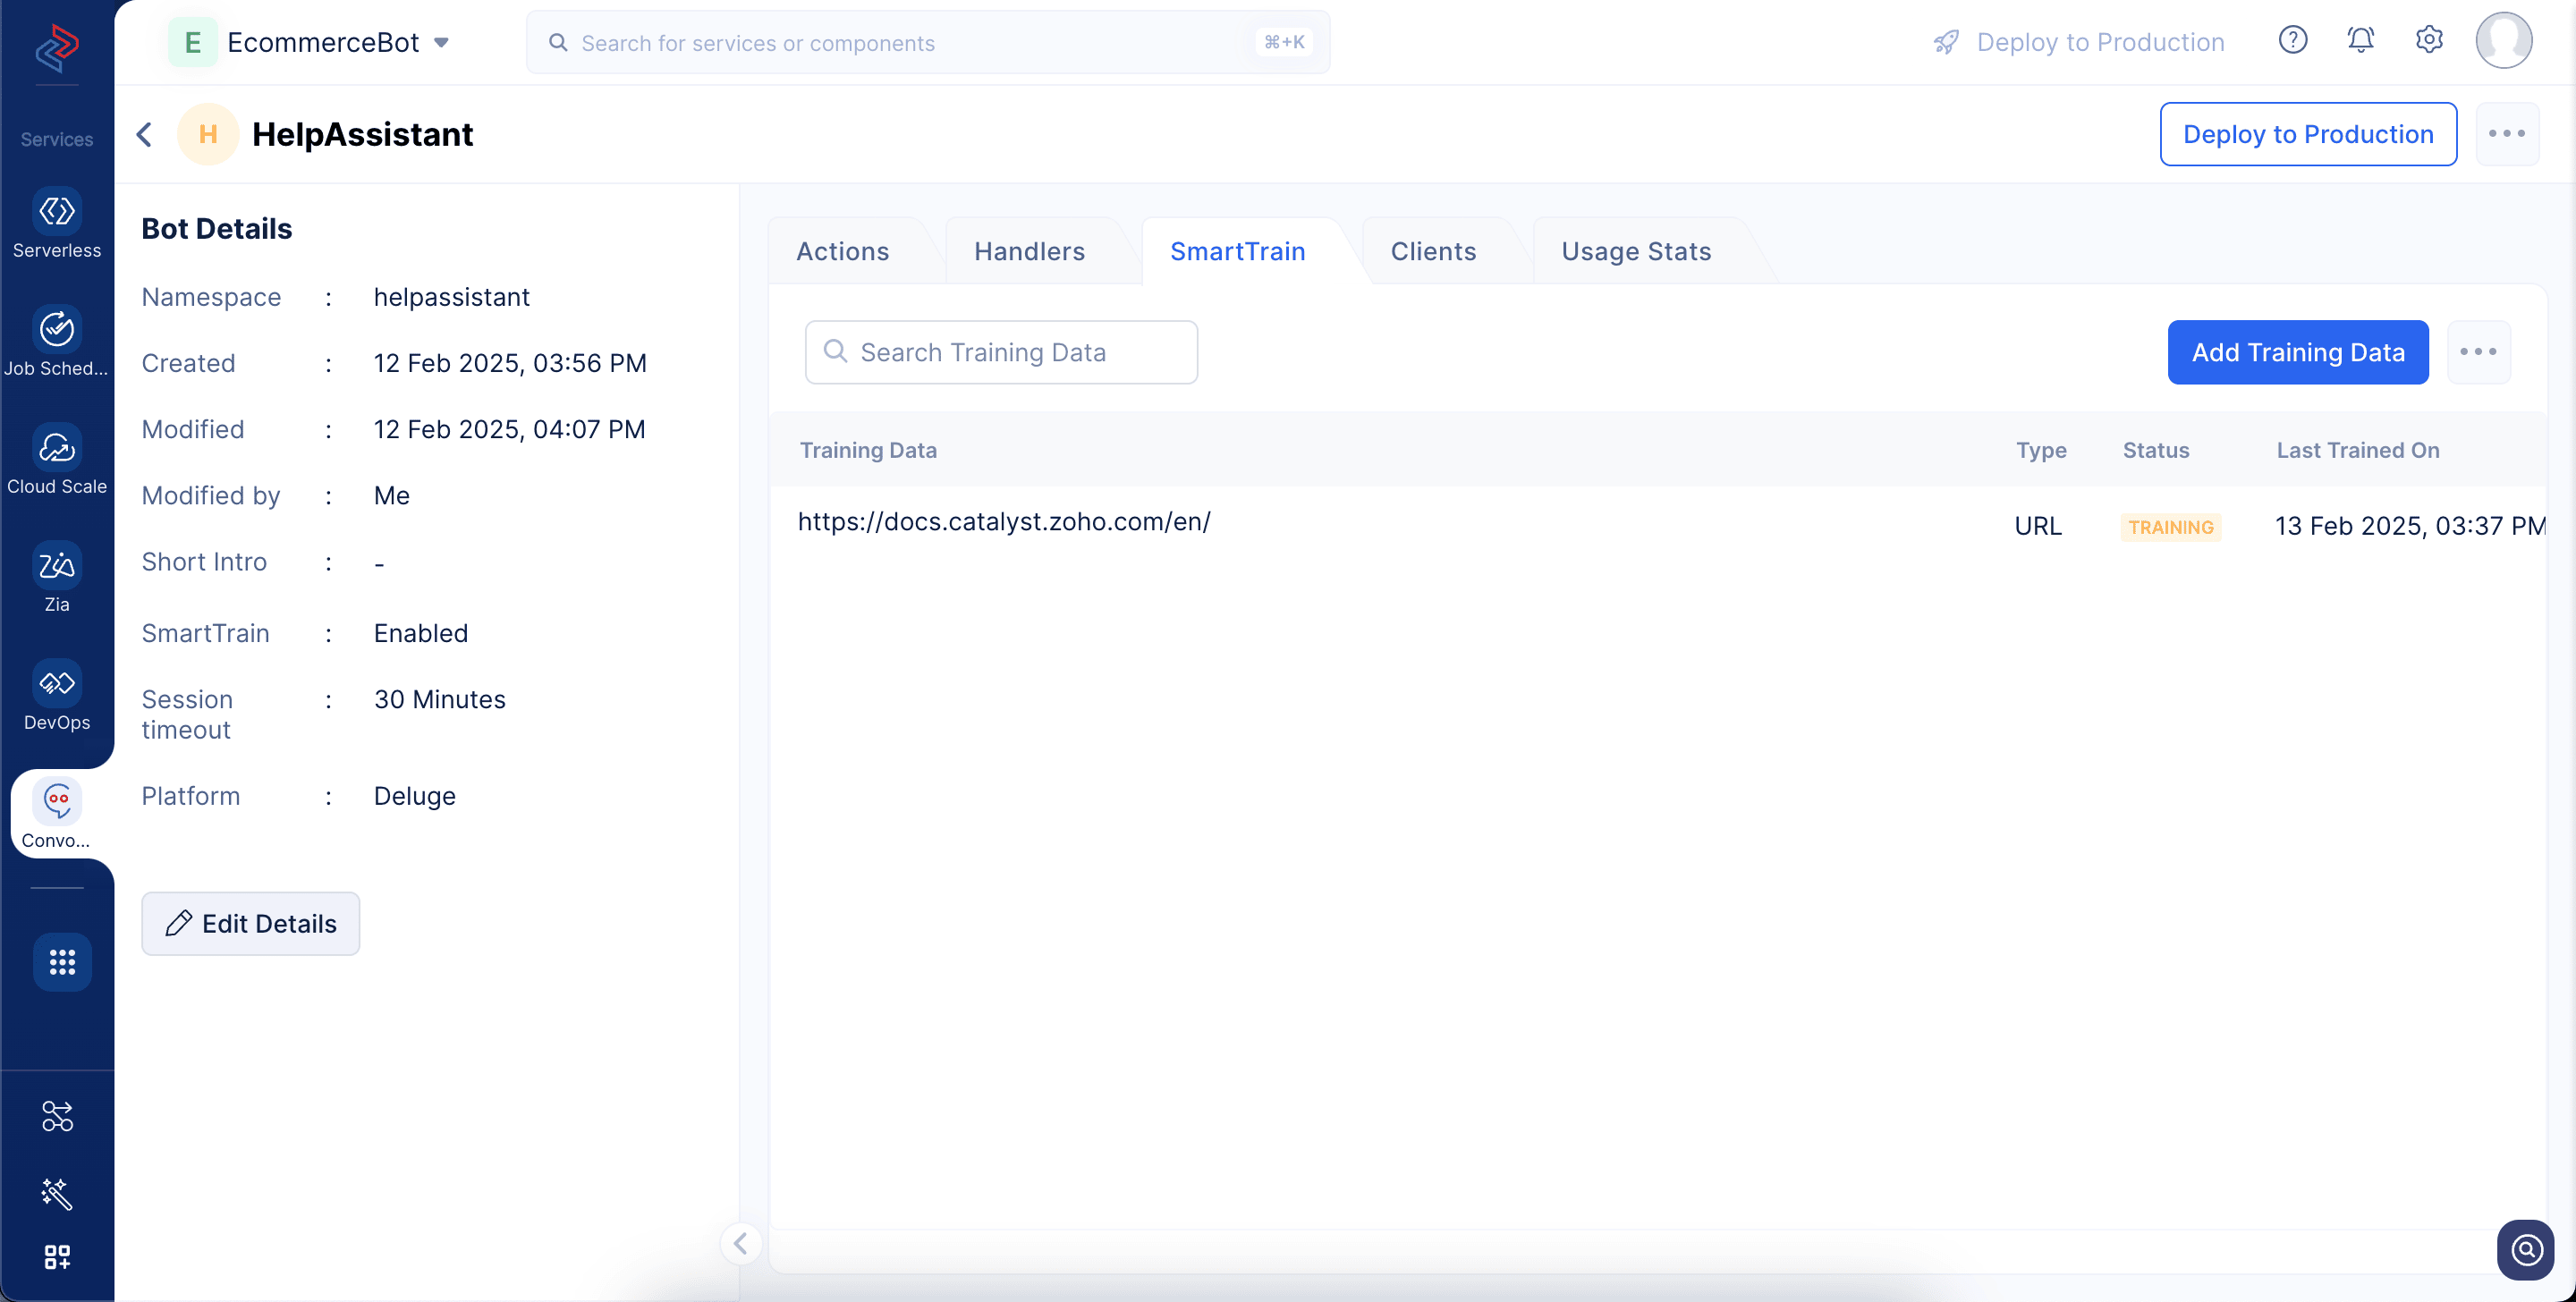Click the Deploy to Production button
Screen dimensions: 2576x1302
(x=2308, y=134)
